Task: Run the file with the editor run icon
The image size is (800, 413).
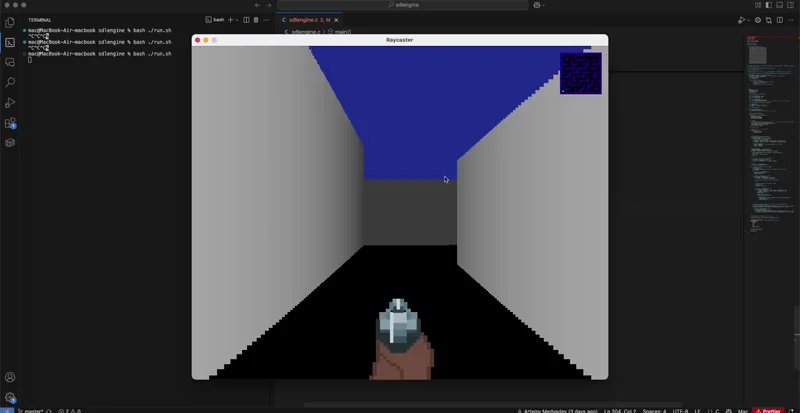Action: (740, 20)
